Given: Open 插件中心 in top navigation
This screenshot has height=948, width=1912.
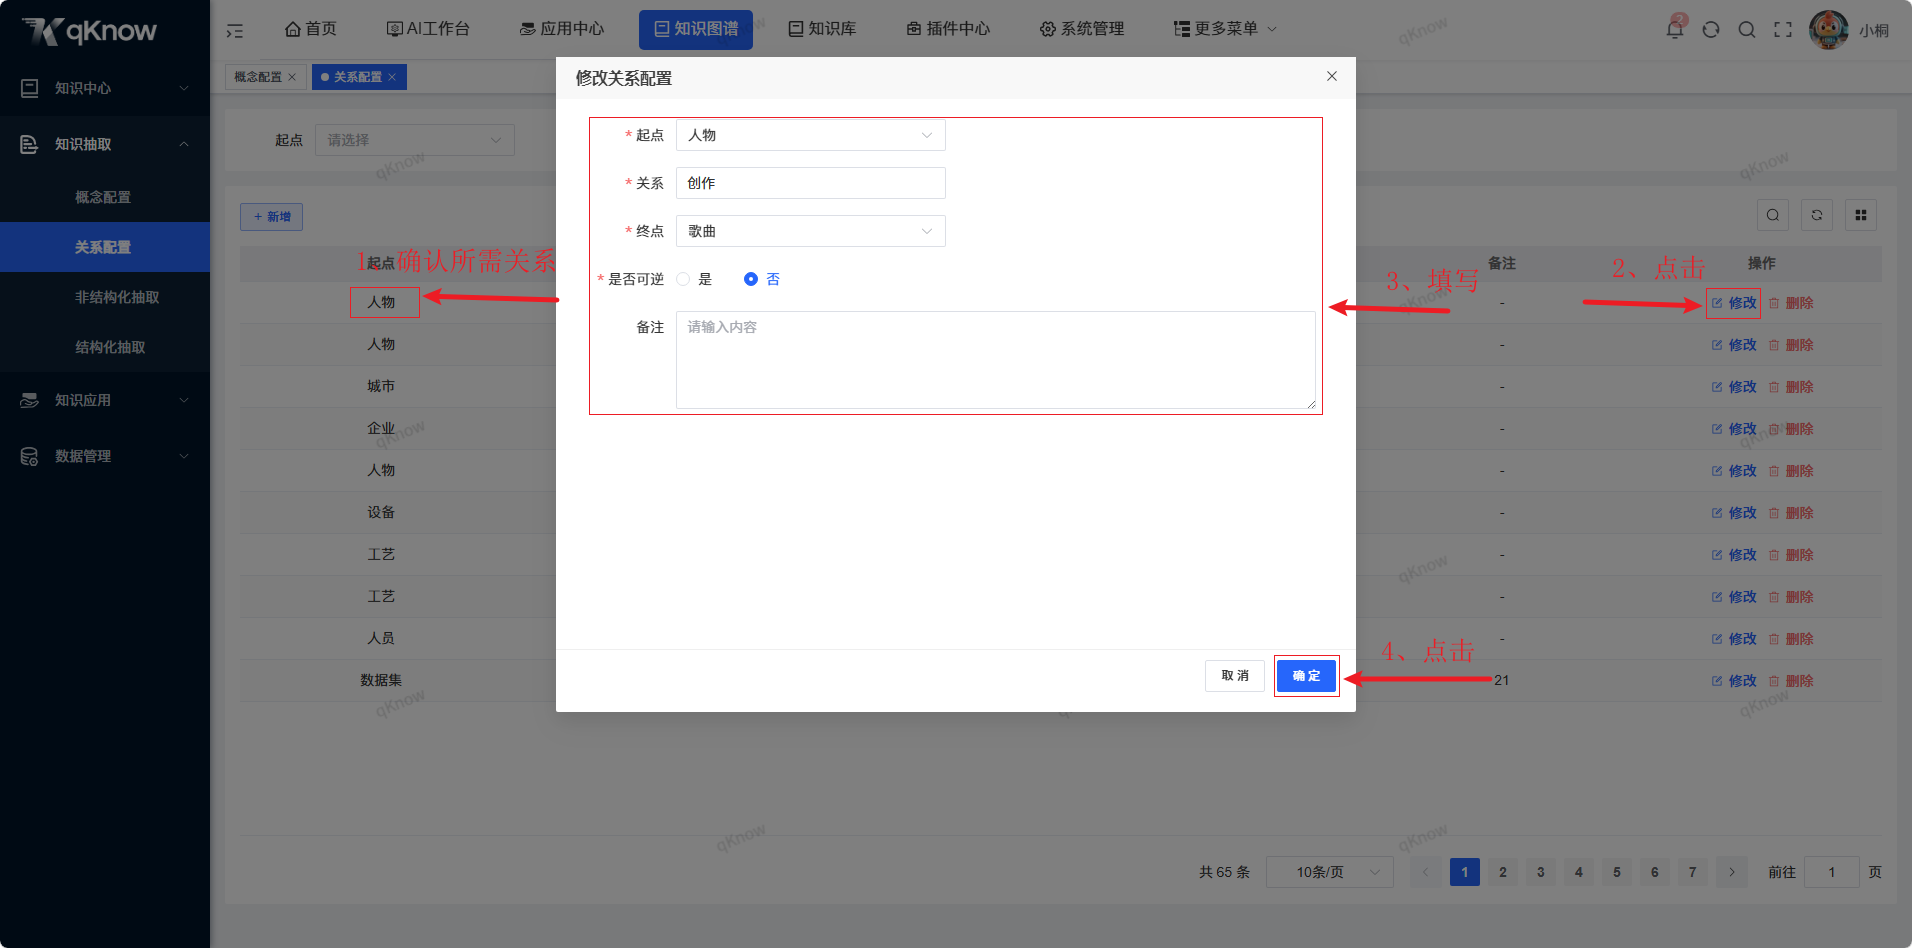Looking at the screenshot, I should click(948, 29).
